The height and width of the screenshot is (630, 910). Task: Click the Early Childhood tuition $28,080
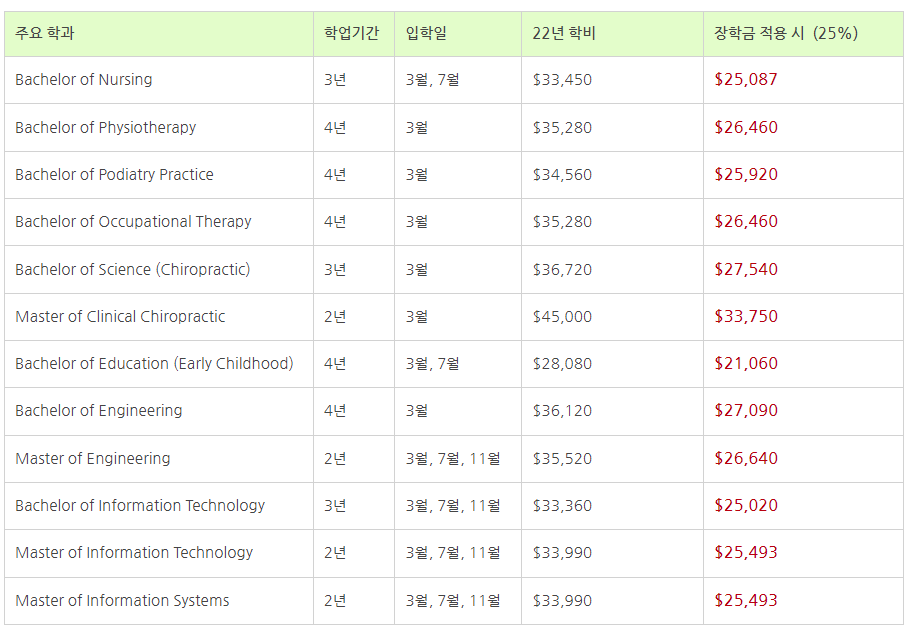click(562, 364)
